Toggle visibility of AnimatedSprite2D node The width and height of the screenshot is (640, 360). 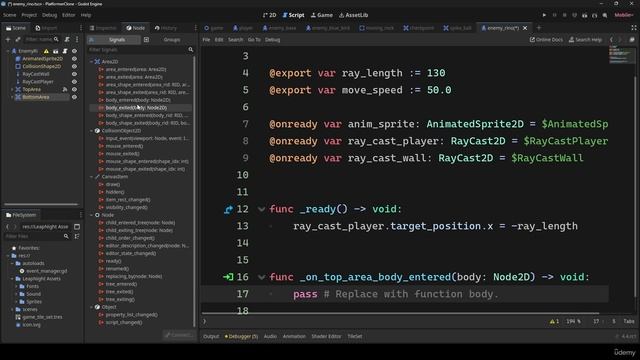click(74, 59)
